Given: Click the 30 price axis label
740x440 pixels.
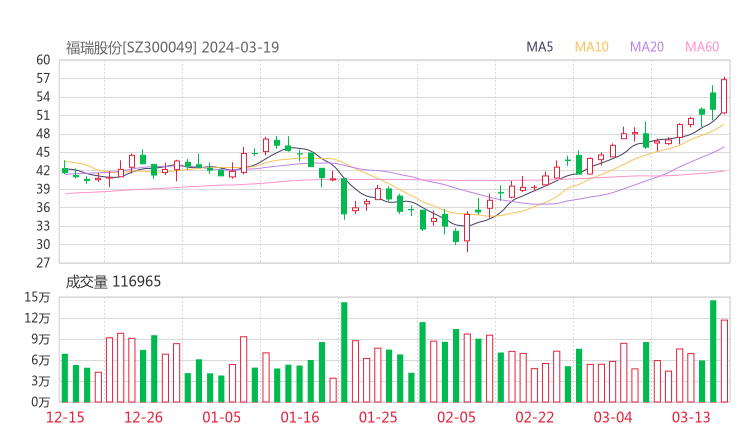Looking at the screenshot, I should point(43,244).
